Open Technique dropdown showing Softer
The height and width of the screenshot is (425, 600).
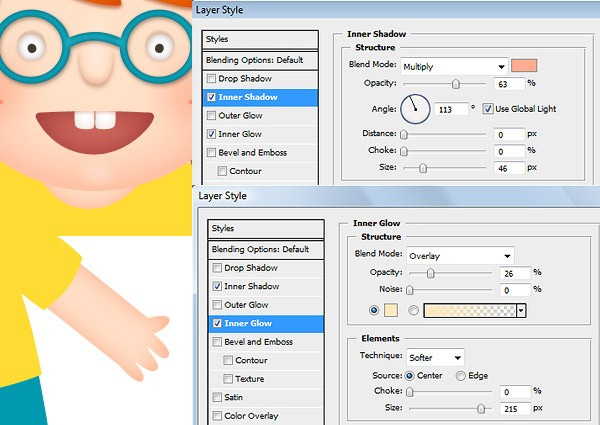pos(435,358)
